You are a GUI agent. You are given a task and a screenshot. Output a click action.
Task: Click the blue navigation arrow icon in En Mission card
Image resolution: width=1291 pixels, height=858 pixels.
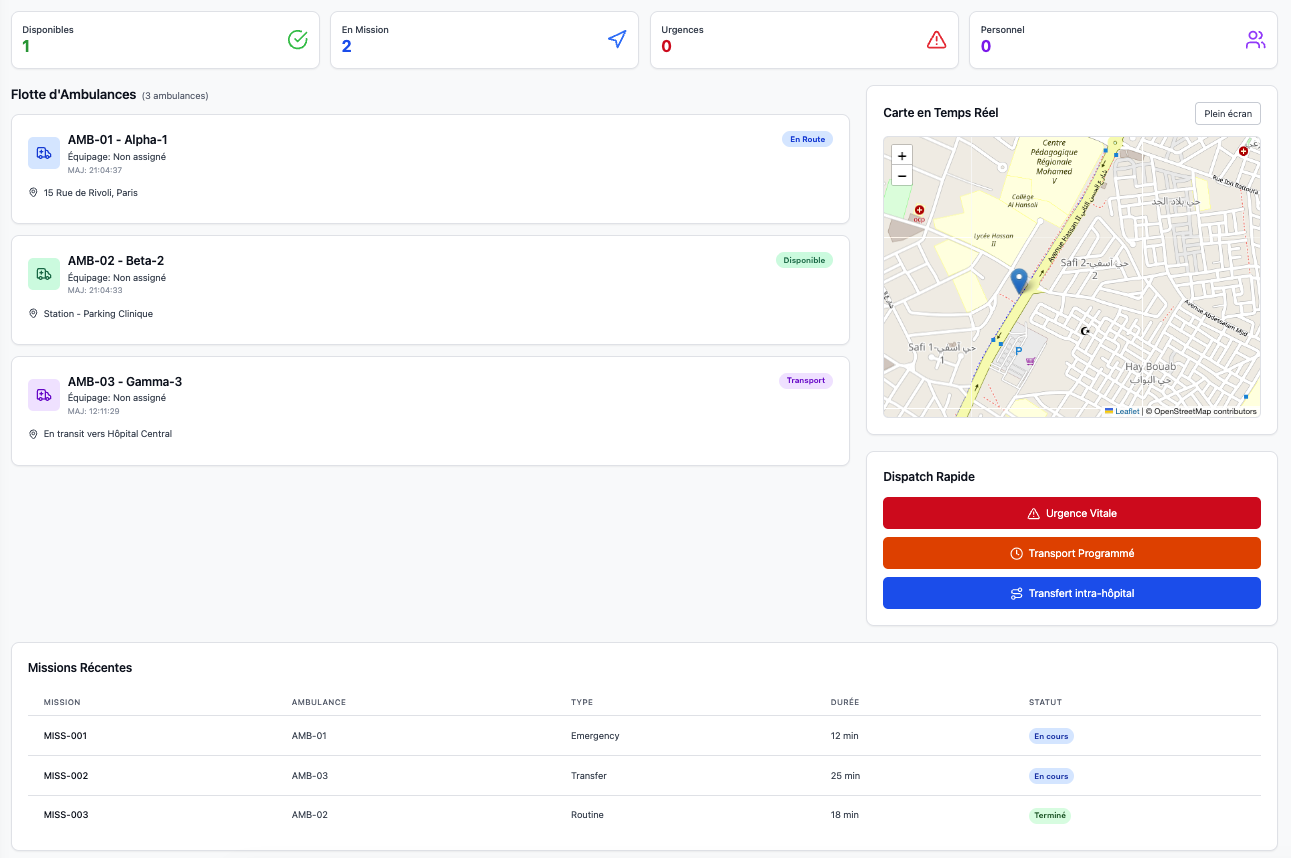[x=617, y=40]
